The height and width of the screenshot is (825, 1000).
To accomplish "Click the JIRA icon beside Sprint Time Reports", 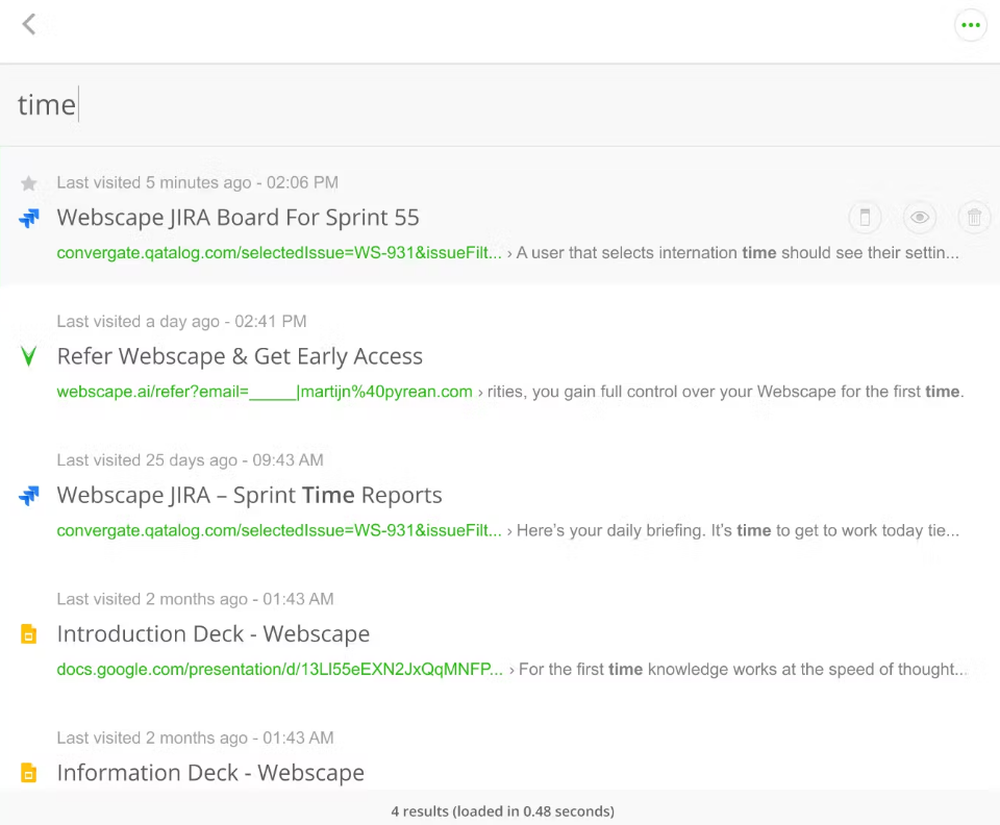I will pyautogui.click(x=29, y=495).
